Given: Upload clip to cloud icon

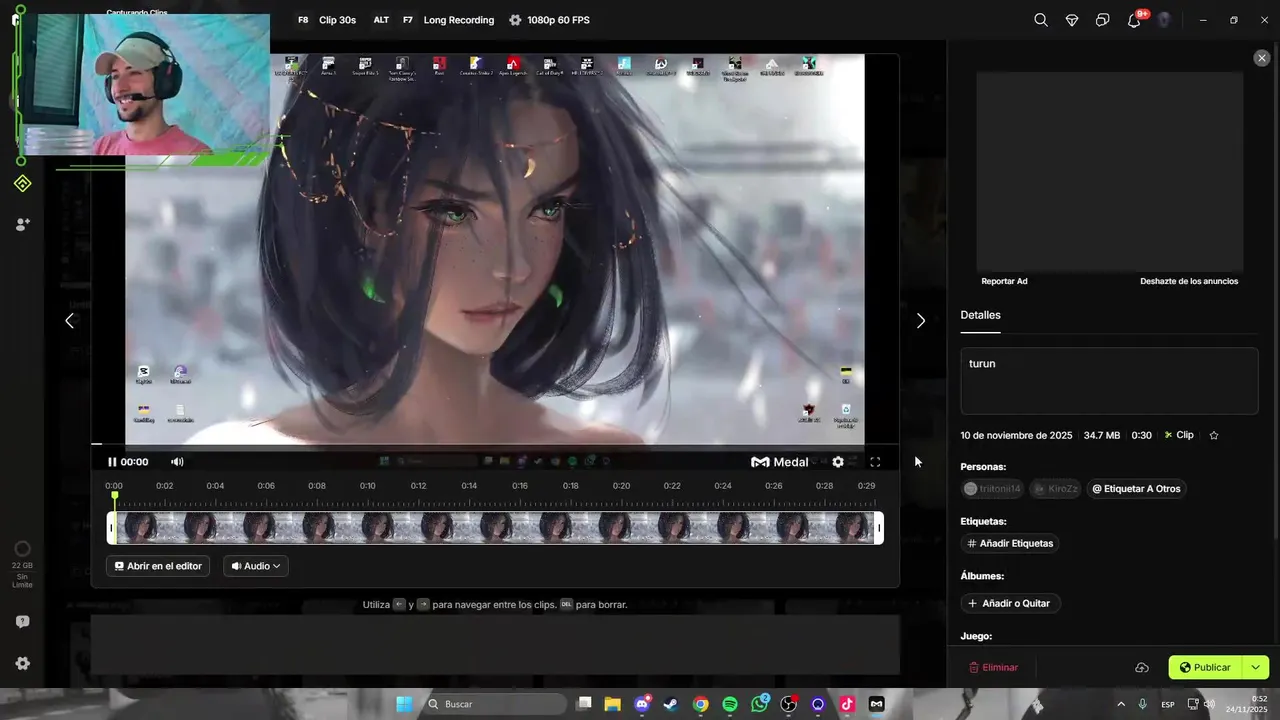Looking at the screenshot, I should tap(1142, 668).
